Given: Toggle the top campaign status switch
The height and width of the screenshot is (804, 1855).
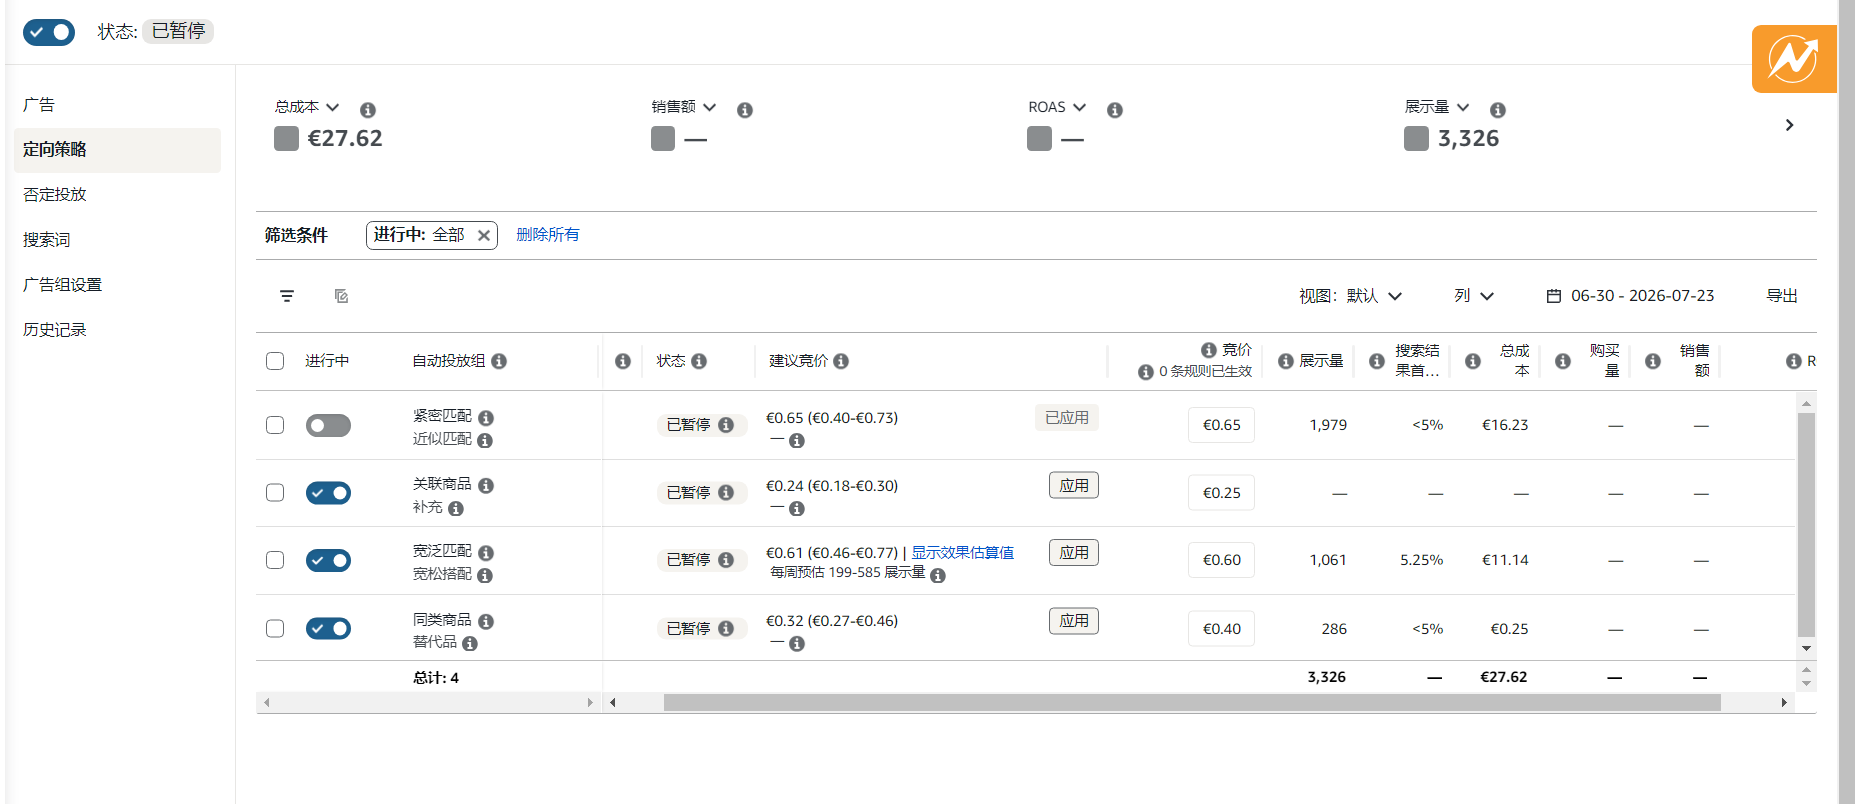Looking at the screenshot, I should click(x=49, y=32).
